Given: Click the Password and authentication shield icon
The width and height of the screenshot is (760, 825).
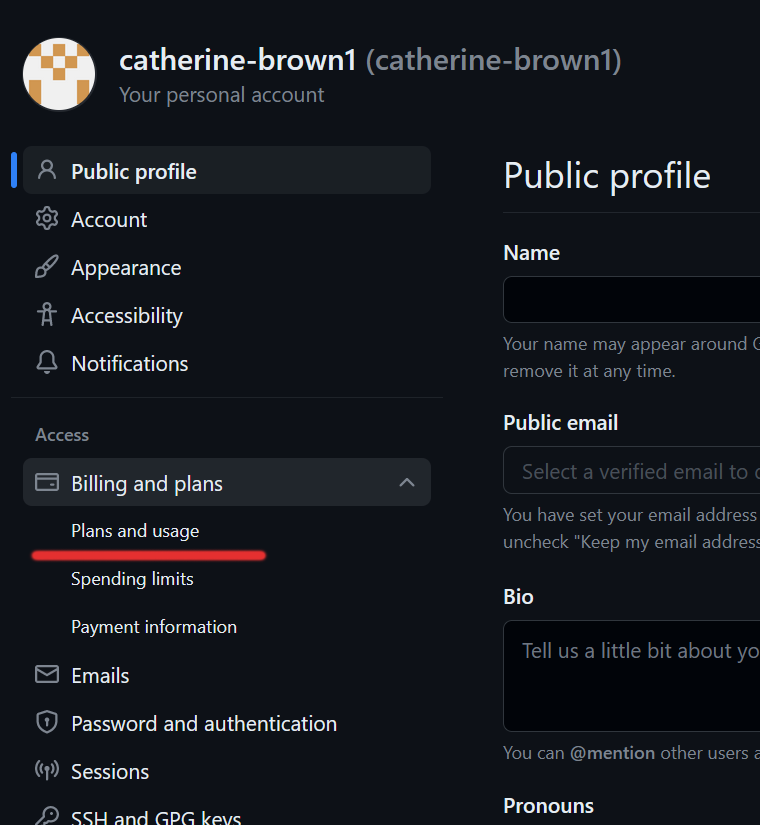Looking at the screenshot, I should 46,723.
